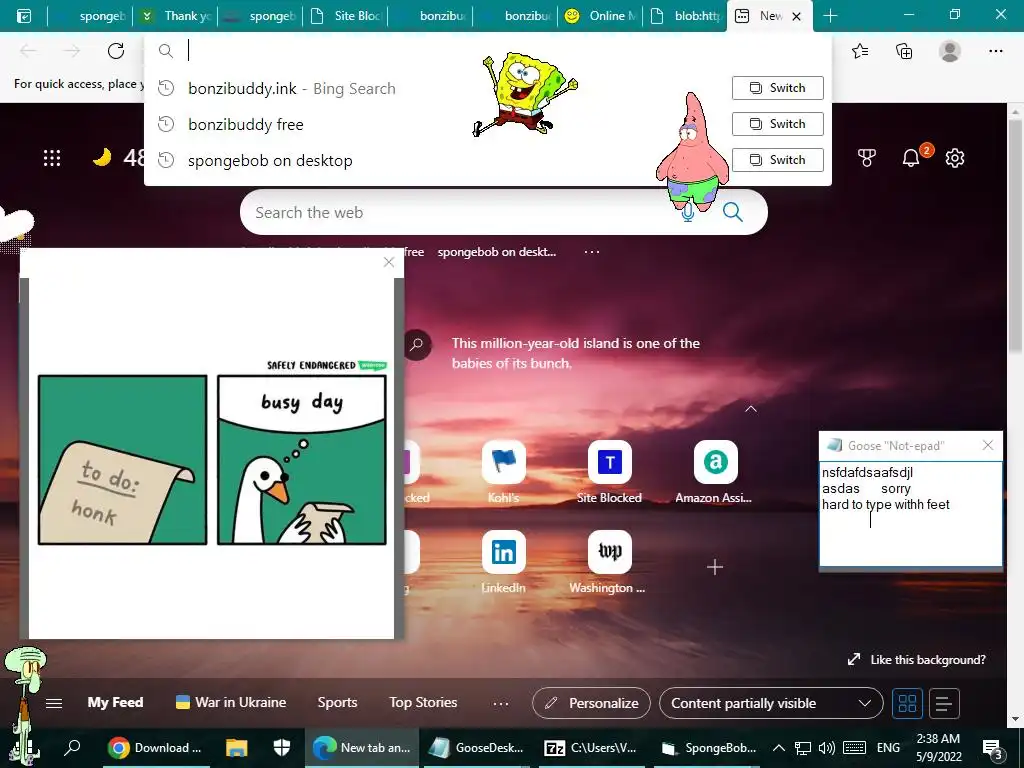Open the Favorites star menu
The width and height of the screenshot is (1024, 768).
pyautogui.click(x=860, y=51)
